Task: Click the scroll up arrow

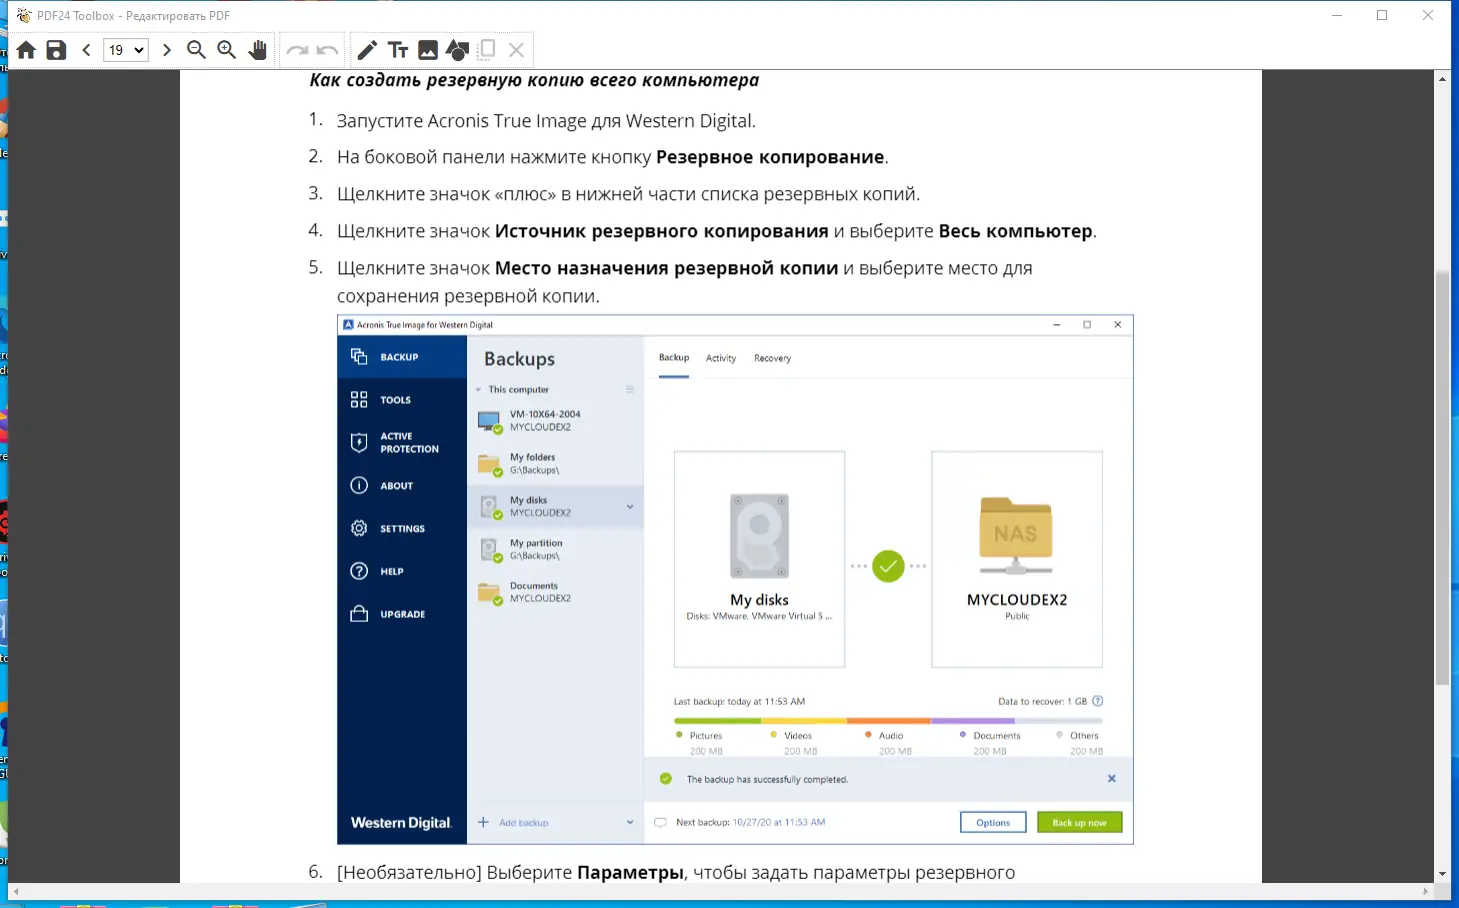Action: click(x=1442, y=79)
